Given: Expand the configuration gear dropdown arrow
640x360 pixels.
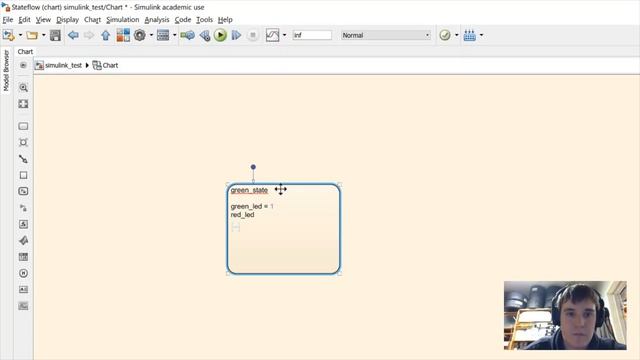Looking at the screenshot, I should 151,35.
